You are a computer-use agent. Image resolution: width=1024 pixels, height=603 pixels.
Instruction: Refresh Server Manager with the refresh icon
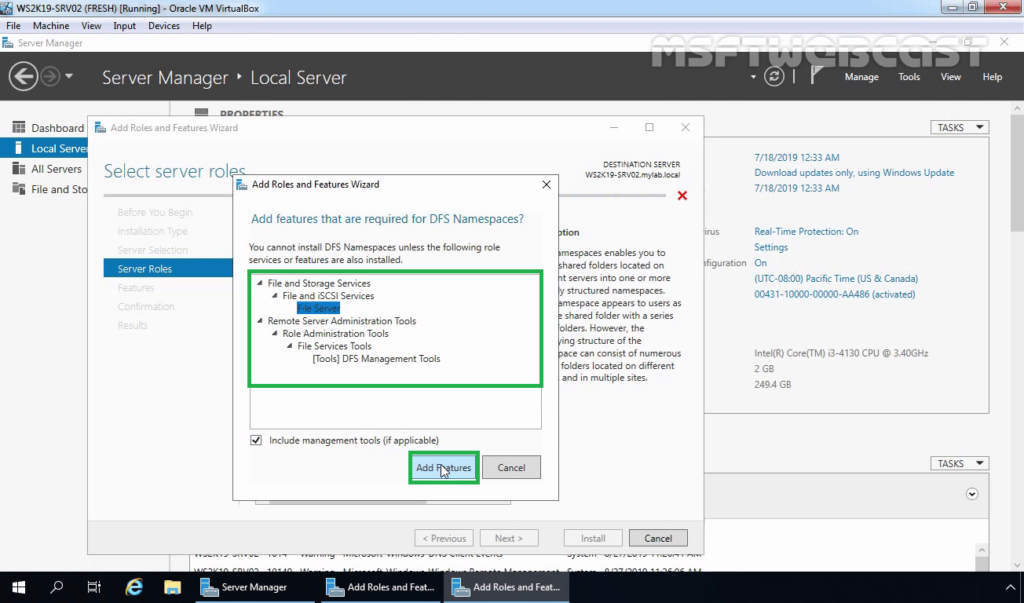774,76
